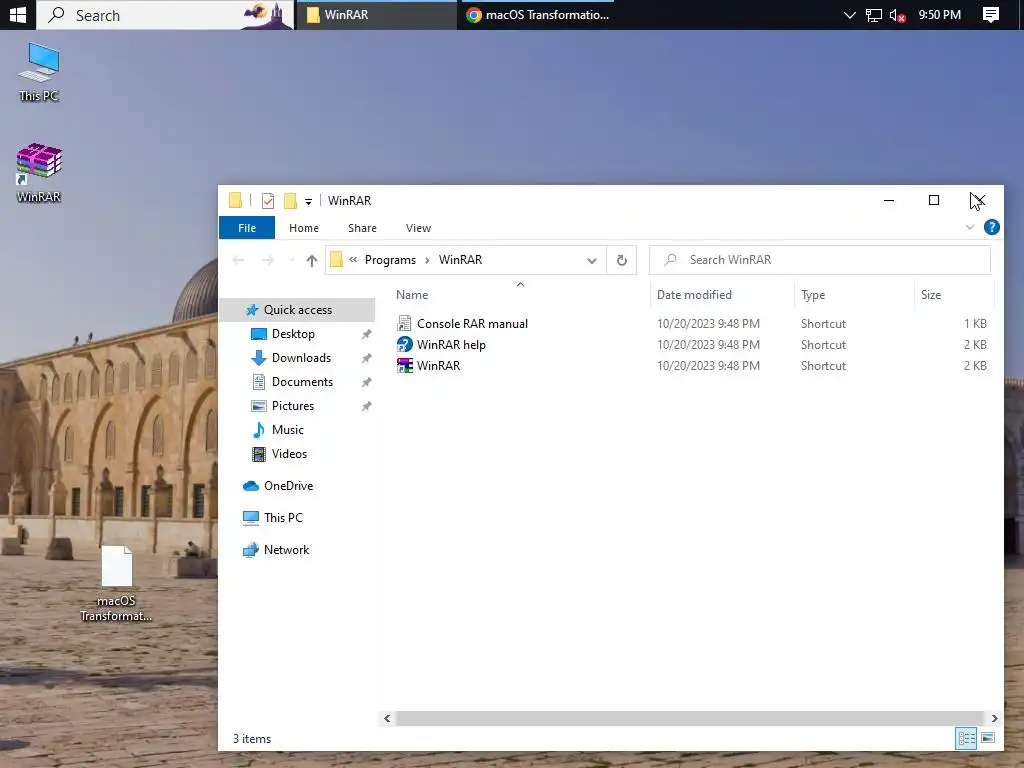Open This PC in the navigation pane

[283, 518]
